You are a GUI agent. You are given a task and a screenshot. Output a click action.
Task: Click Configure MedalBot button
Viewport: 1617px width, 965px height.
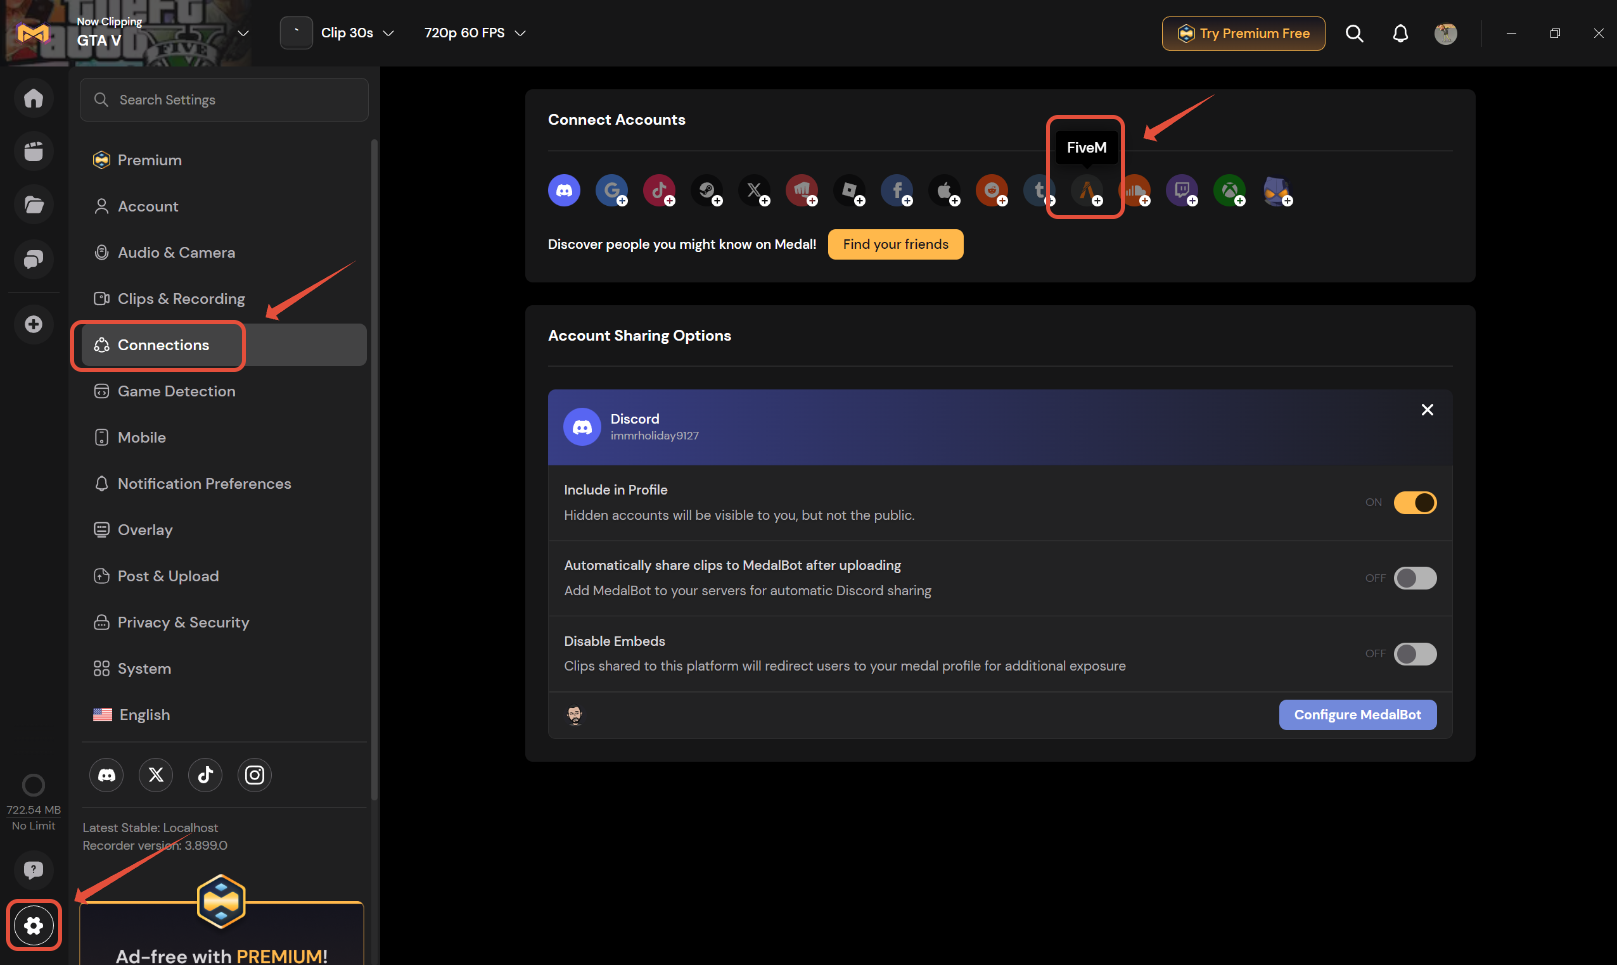click(1357, 715)
